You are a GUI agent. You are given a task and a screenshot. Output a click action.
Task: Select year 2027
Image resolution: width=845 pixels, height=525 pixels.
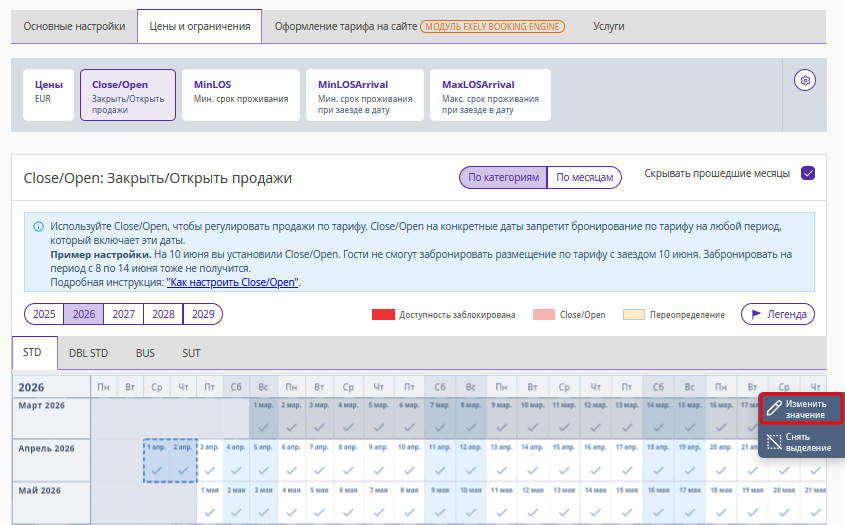pos(124,314)
